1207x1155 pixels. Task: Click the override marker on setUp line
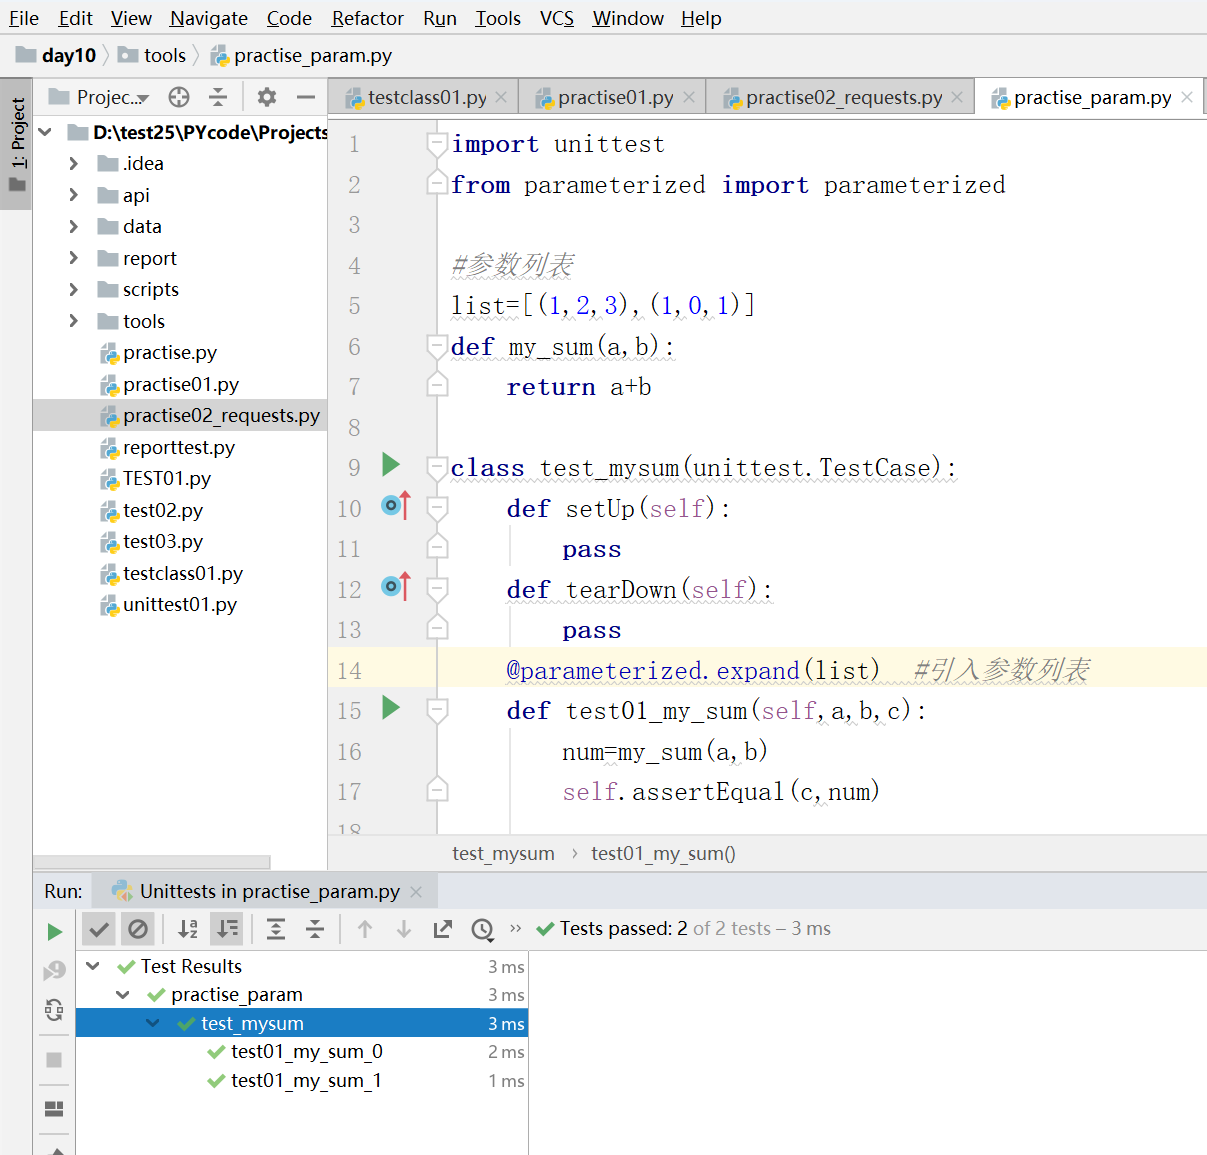396,506
